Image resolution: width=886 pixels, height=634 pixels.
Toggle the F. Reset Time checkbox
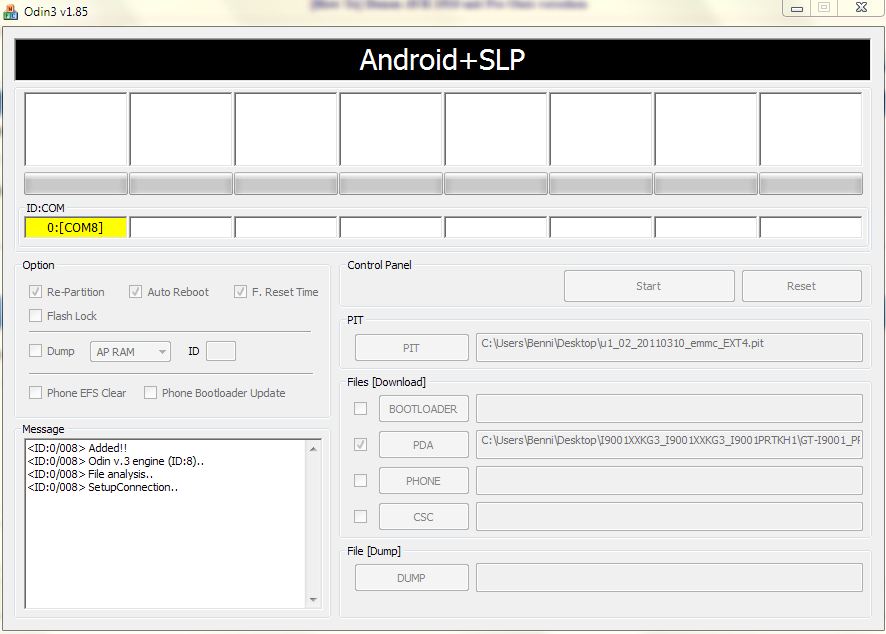(240, 292)
